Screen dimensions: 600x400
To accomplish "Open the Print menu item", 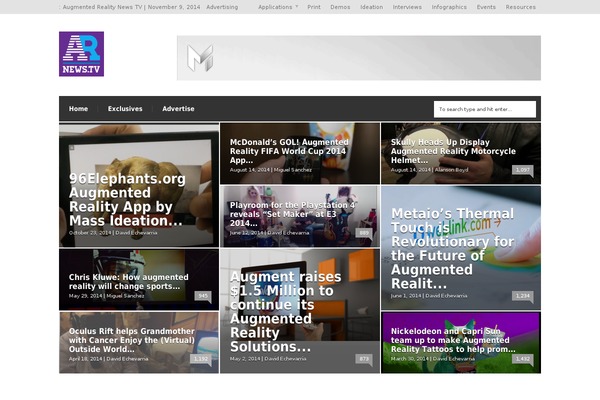I will [x=314, y=7].
